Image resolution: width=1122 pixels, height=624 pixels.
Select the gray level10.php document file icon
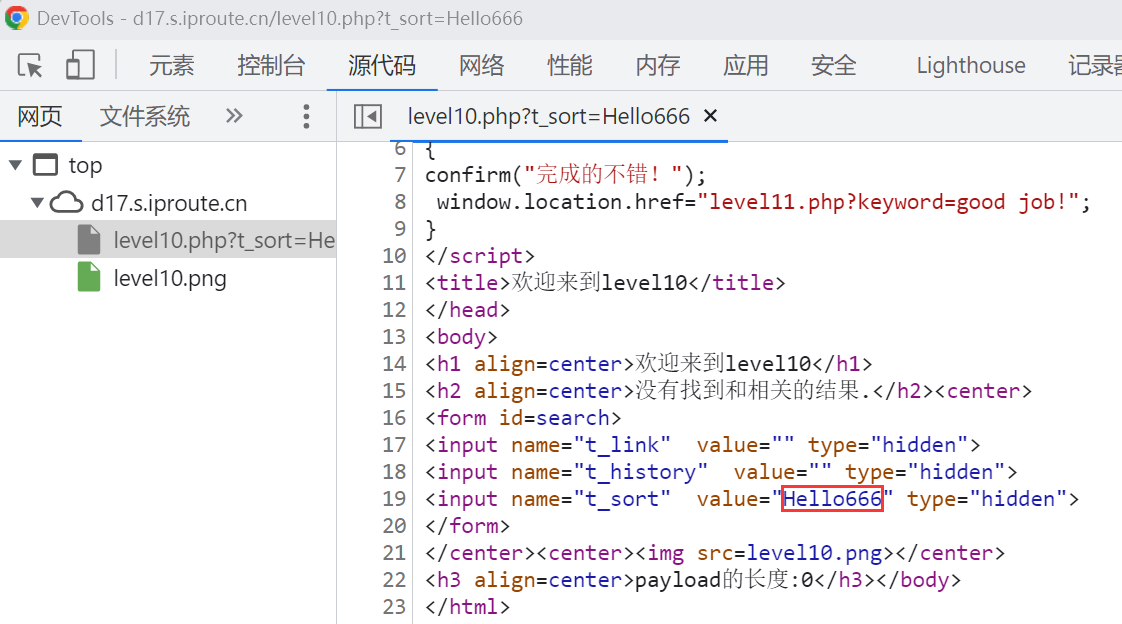[x=89, y=240]
